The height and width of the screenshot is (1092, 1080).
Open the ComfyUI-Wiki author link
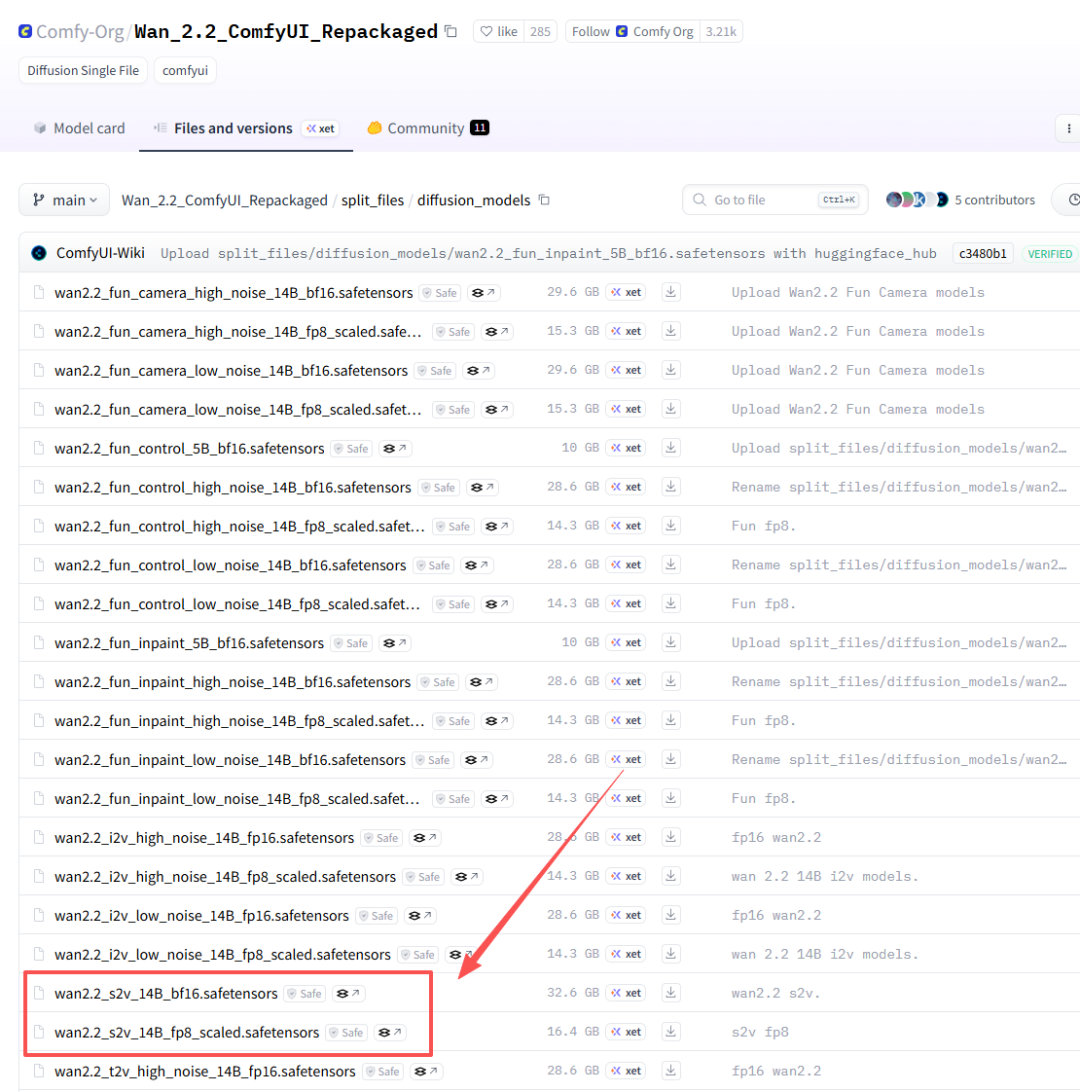tap(100, 253)
